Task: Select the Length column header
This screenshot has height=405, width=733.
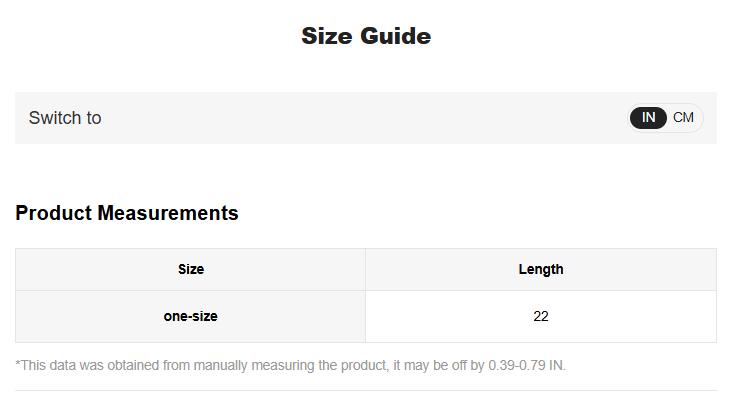Action: coord(541,269)
